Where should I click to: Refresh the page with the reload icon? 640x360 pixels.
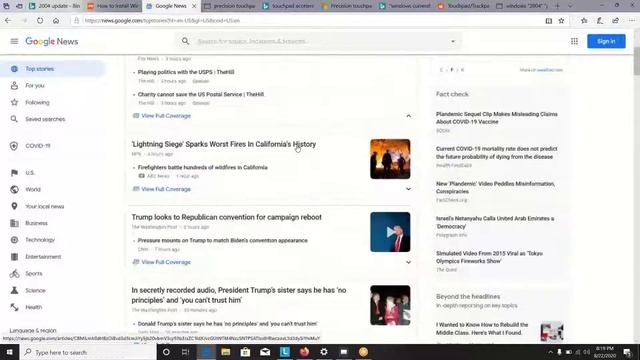[40, 20]
